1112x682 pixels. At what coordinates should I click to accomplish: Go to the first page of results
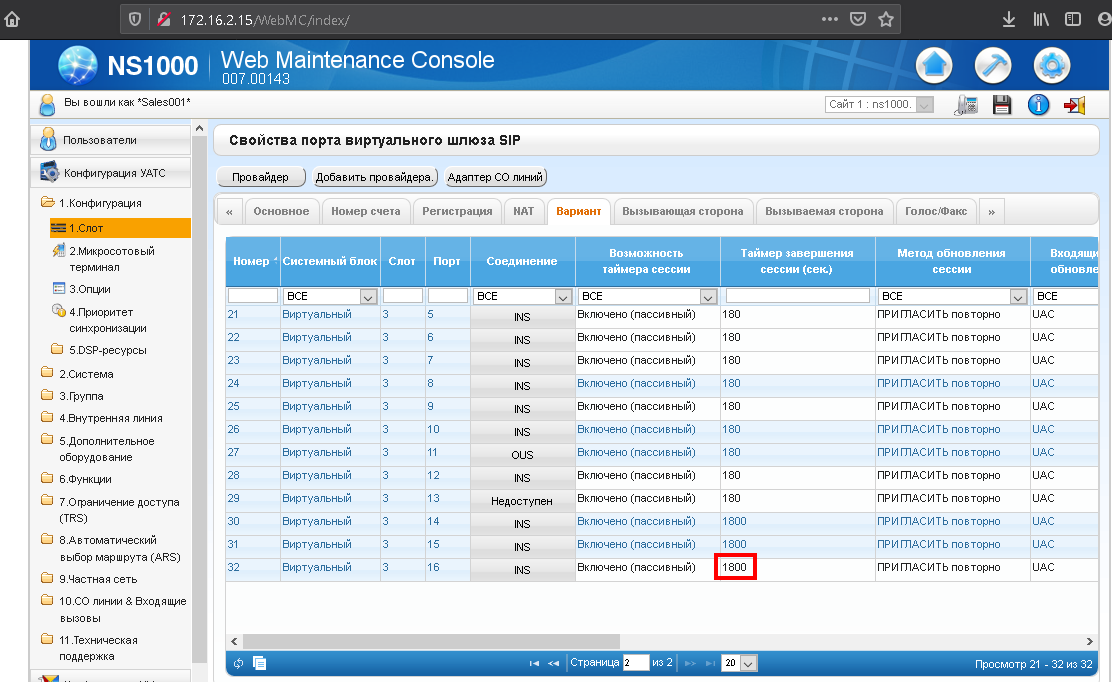click(534, 663)
